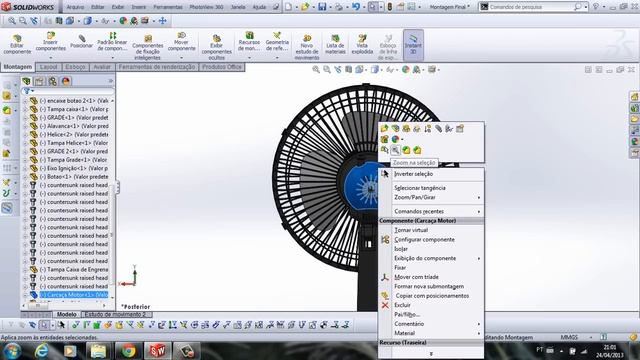Select Alavanca<1> tree item
Viewport: 640px width, 360px height.
(73, 126)
